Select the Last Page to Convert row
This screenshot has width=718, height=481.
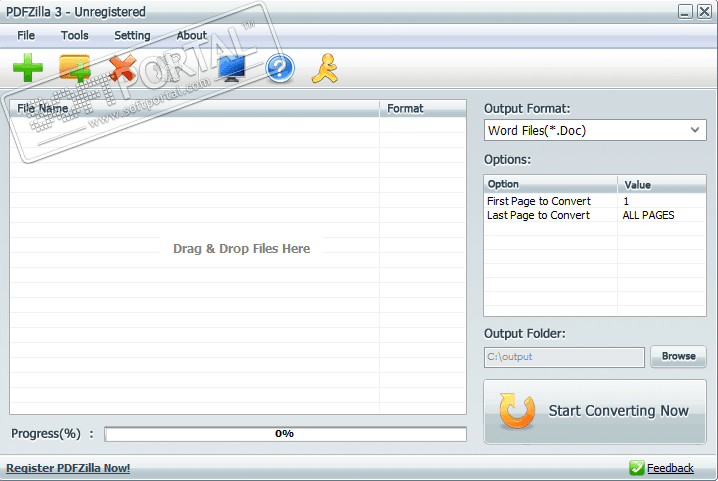pos(595,215)
